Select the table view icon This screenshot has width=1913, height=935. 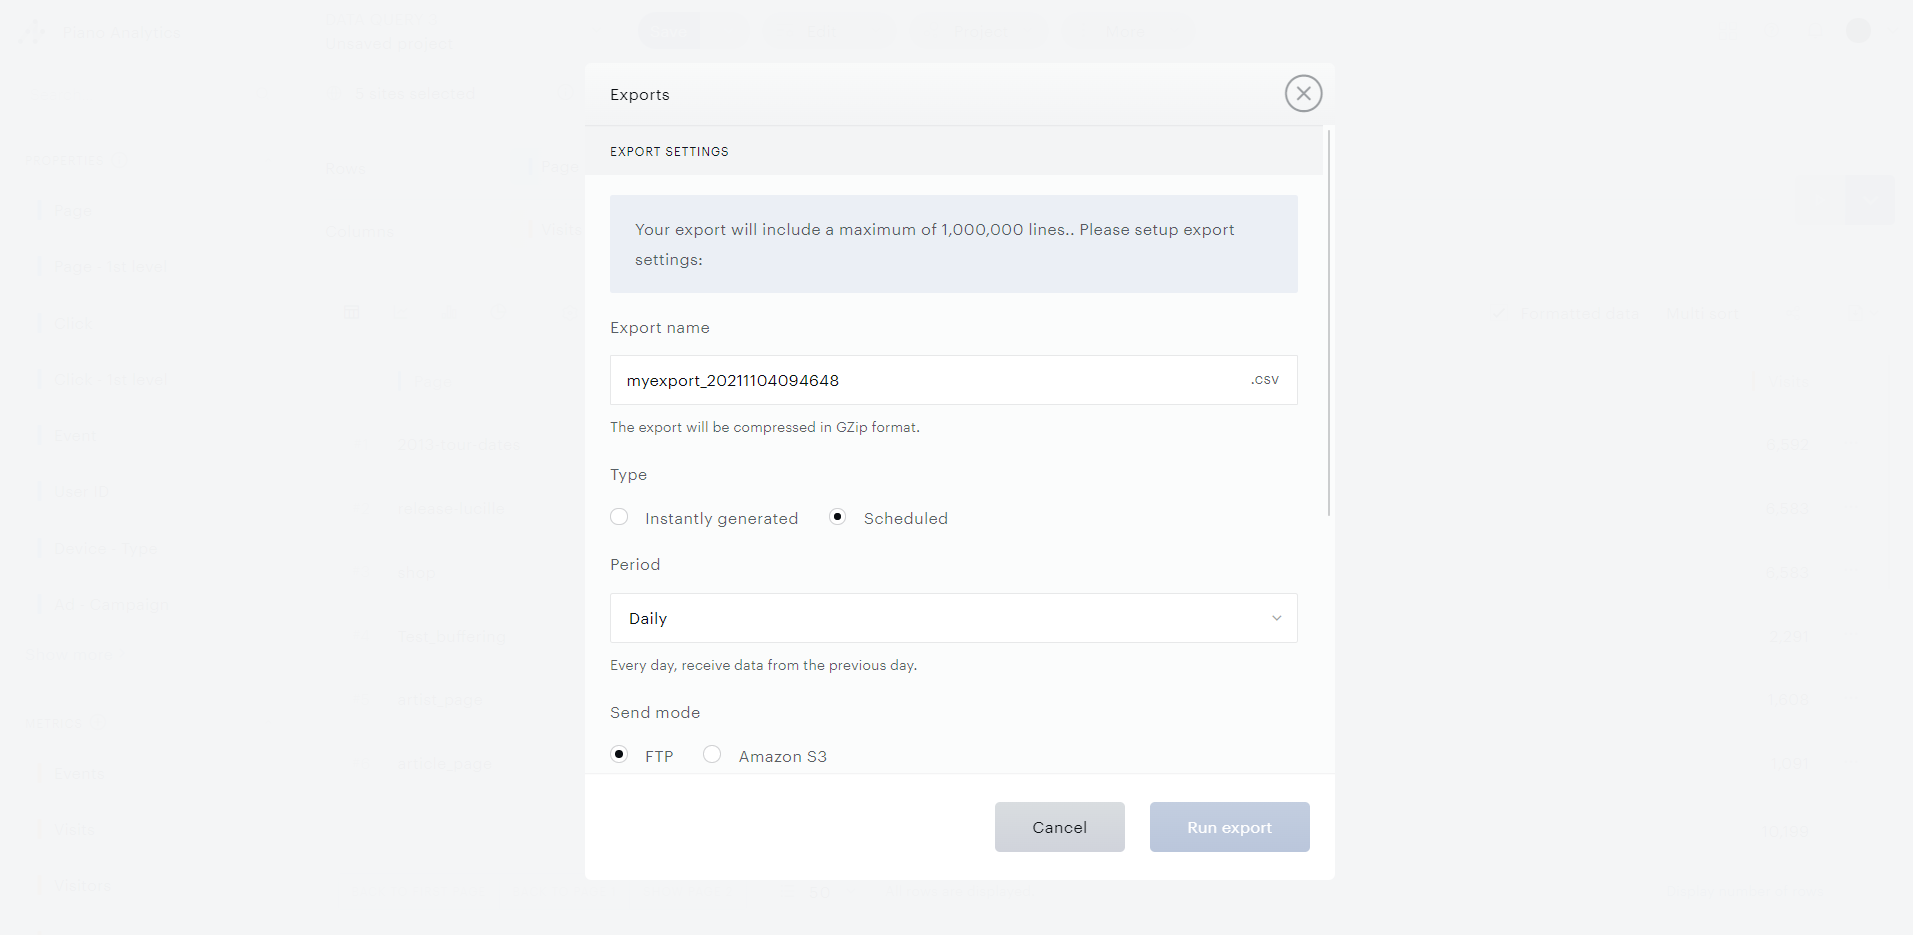(x=352, y=313)
